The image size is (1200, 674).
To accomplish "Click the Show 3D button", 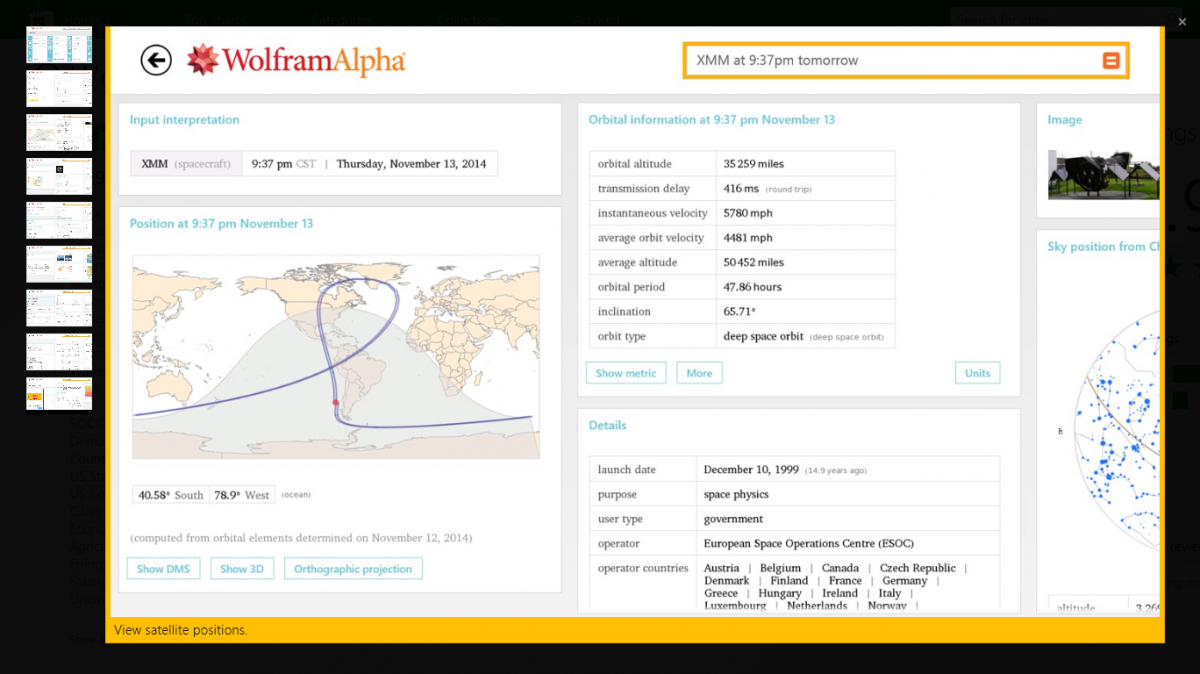I will tap(241, 568).
